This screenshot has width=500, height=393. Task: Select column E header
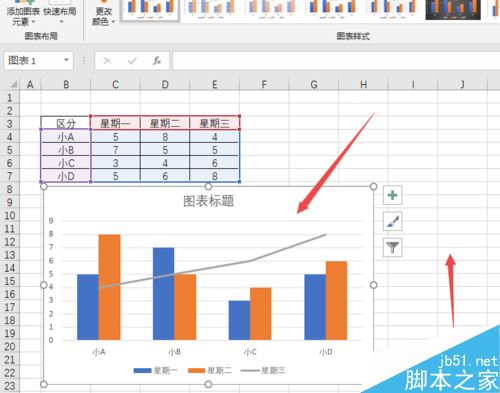tap(215, 85)
